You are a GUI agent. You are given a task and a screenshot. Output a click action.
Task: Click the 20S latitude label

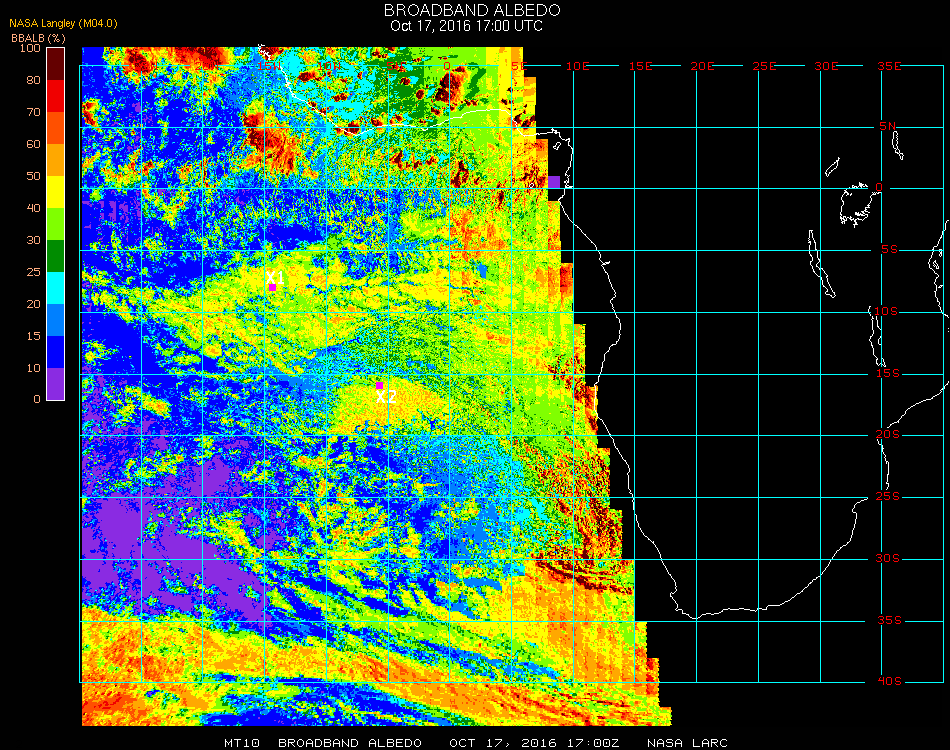point(888,434)
